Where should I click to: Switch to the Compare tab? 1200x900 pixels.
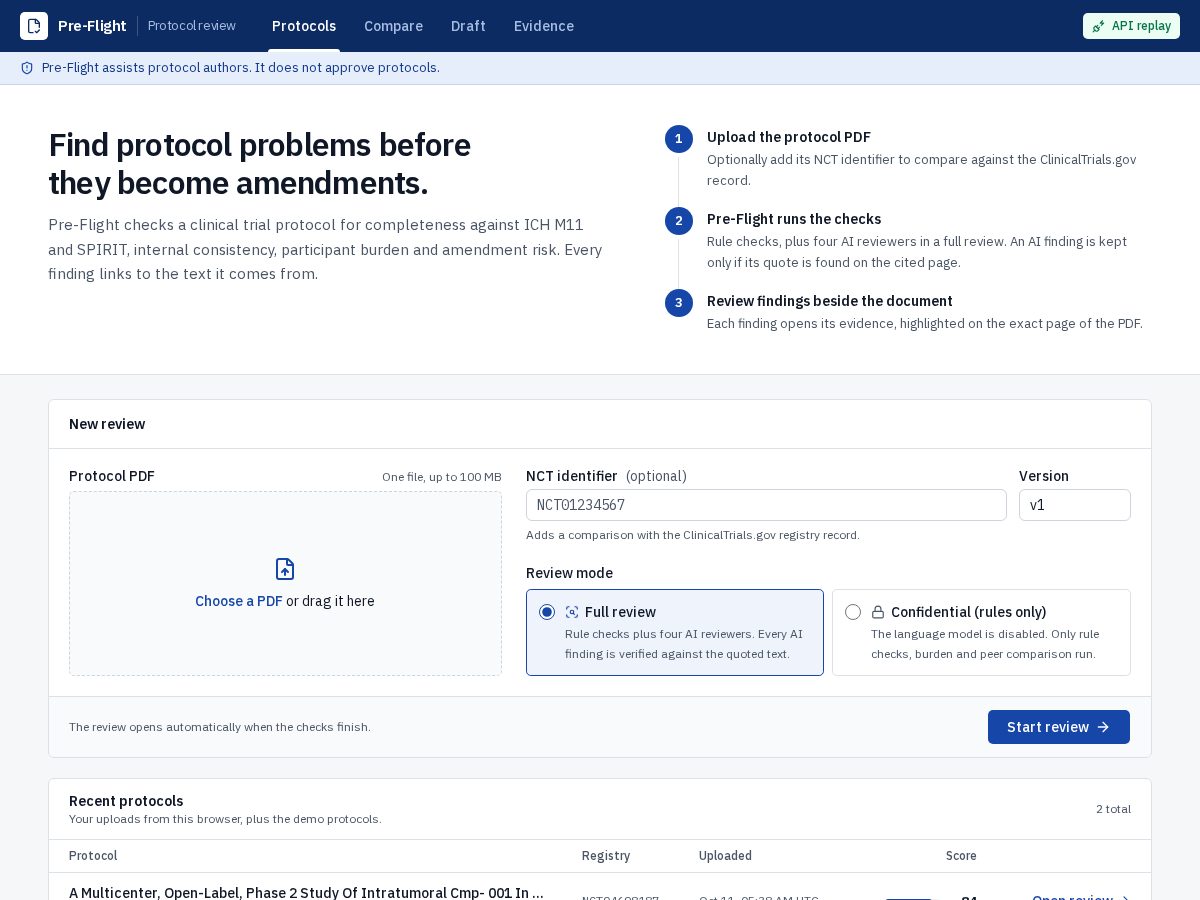point(393,26)
